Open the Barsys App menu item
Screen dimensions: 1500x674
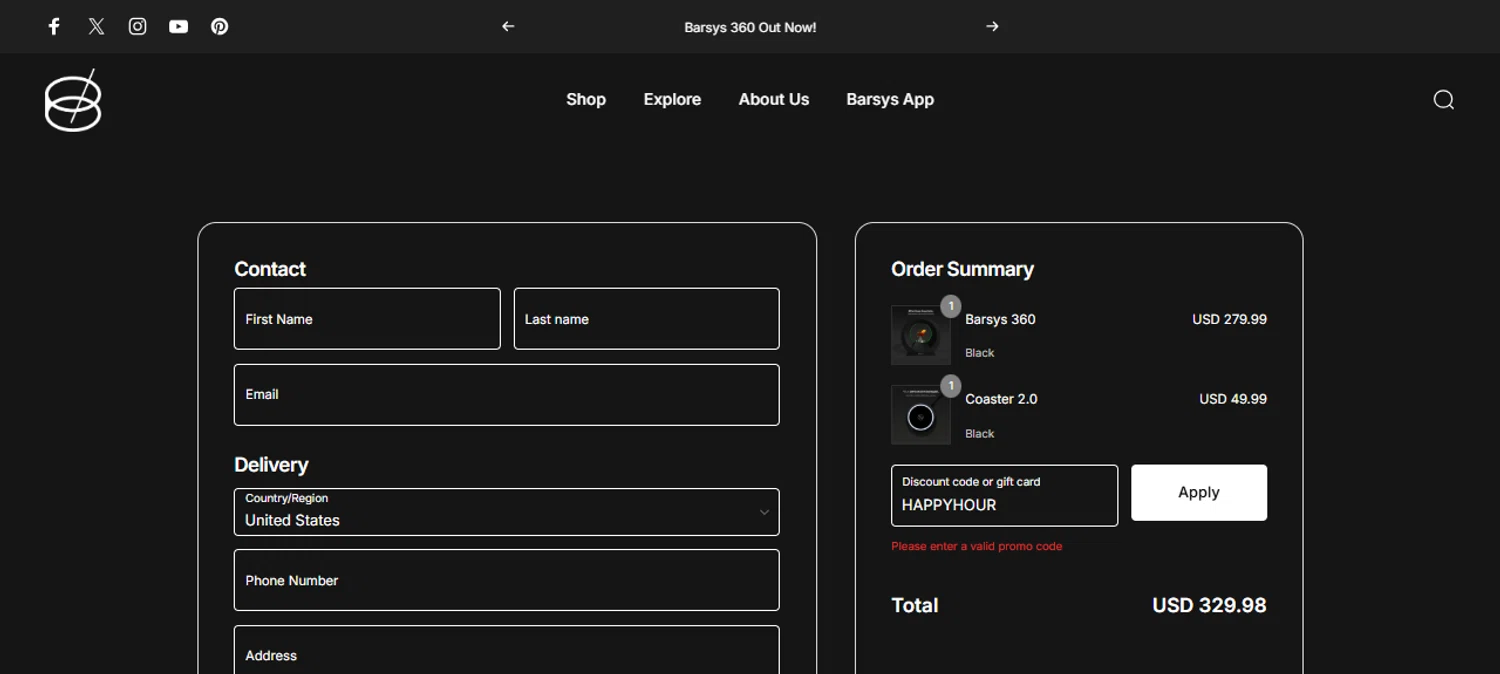(x=890, y=99)
